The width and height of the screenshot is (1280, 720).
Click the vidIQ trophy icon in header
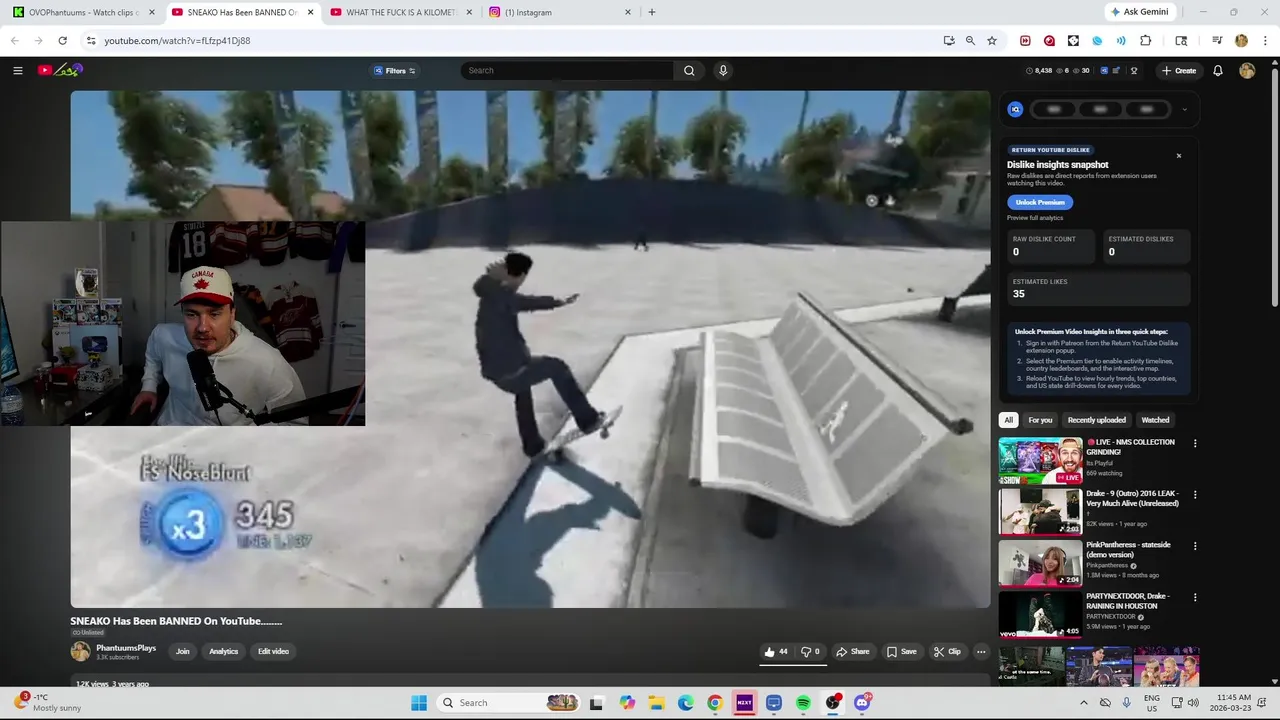click(x=1134, y=71)
